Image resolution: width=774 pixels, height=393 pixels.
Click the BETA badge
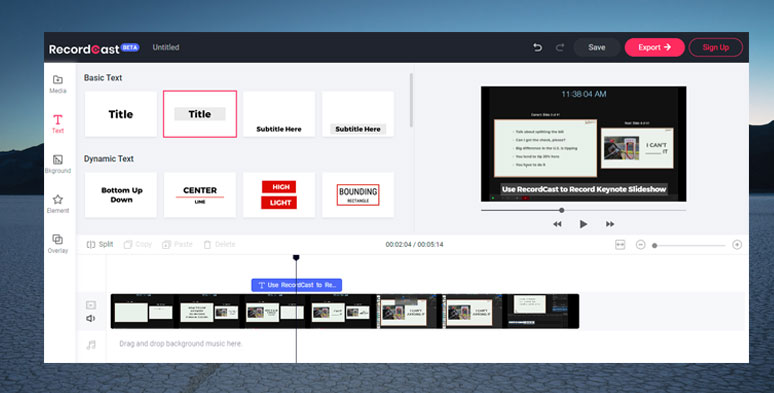coord(130,47)
